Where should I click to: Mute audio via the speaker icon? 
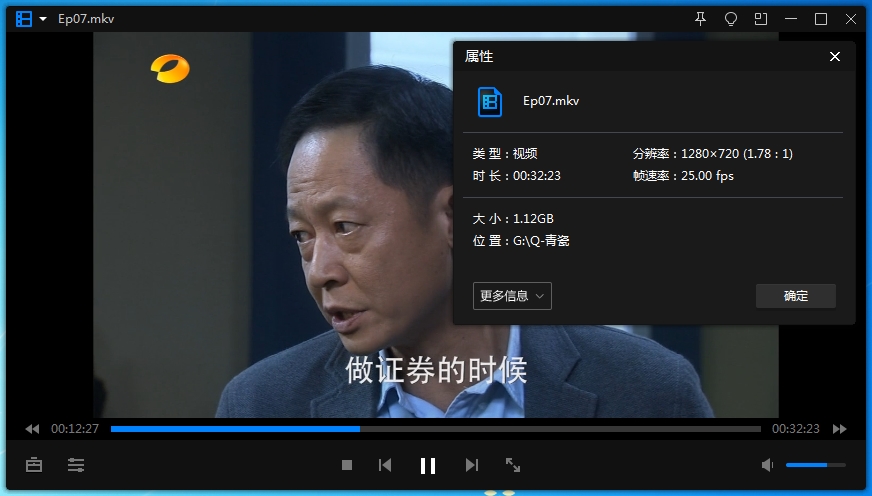[x=767, y=465]
